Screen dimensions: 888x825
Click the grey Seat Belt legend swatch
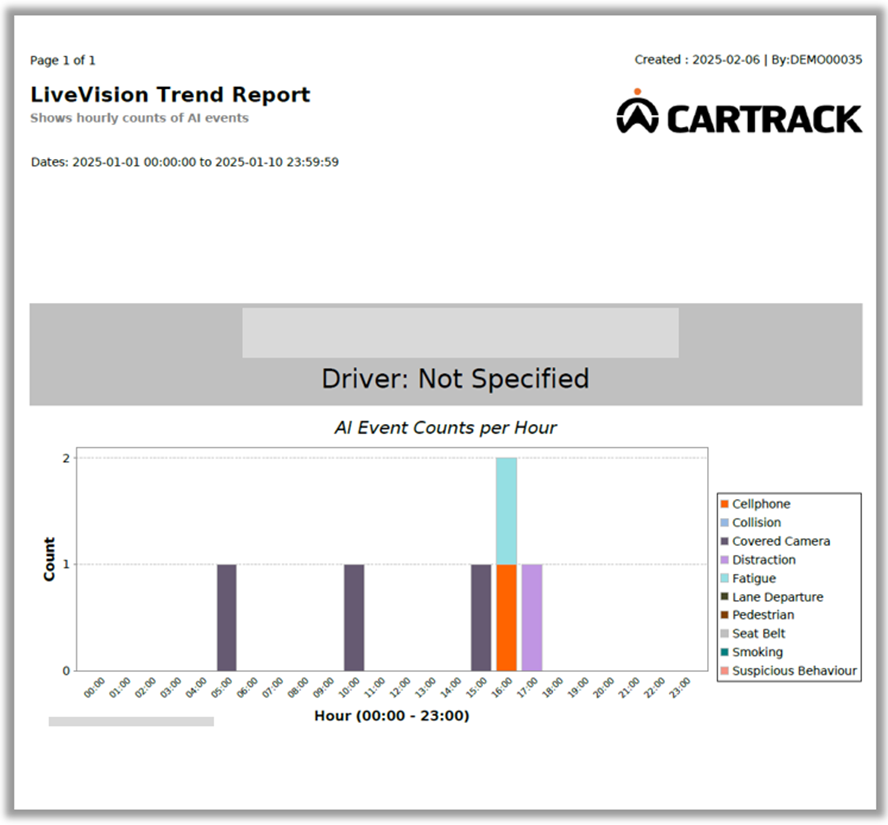click(724, 634)
